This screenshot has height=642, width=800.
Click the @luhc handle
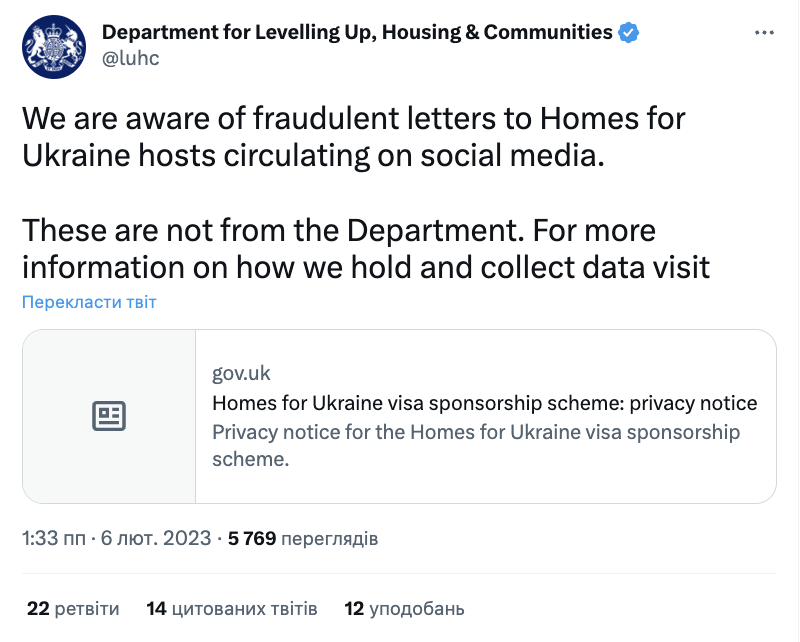130,58
